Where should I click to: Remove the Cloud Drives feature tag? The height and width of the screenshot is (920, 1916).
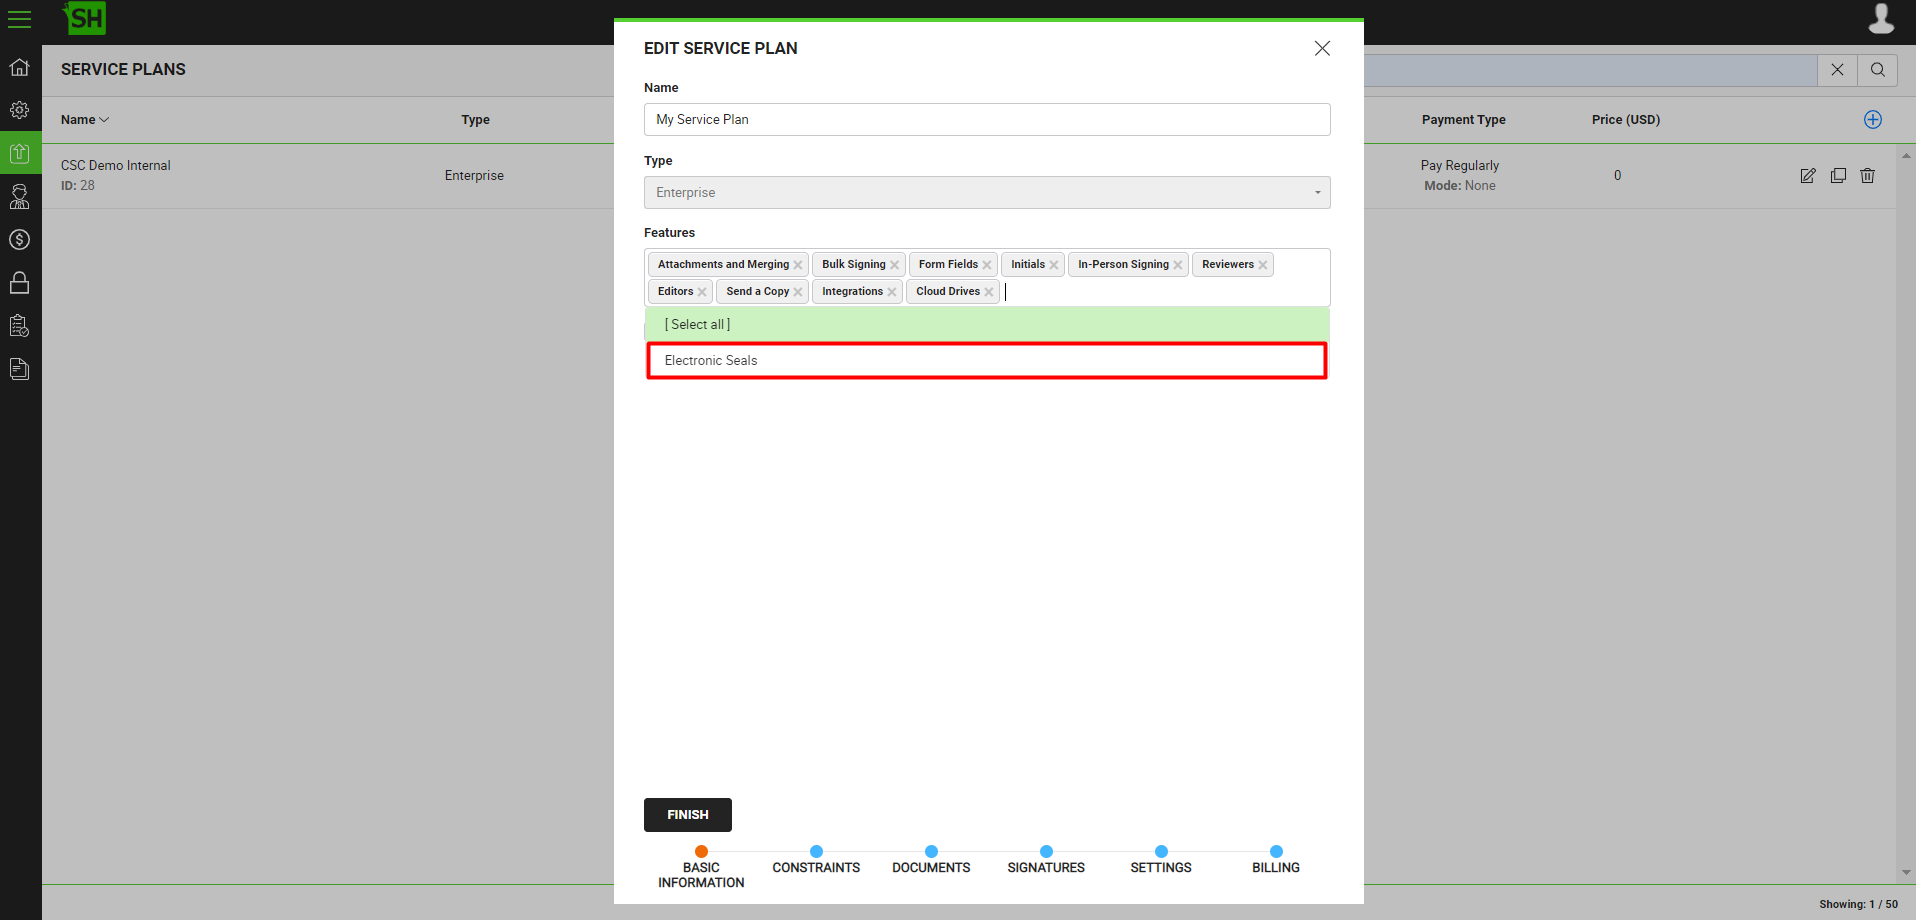point(989,292)
